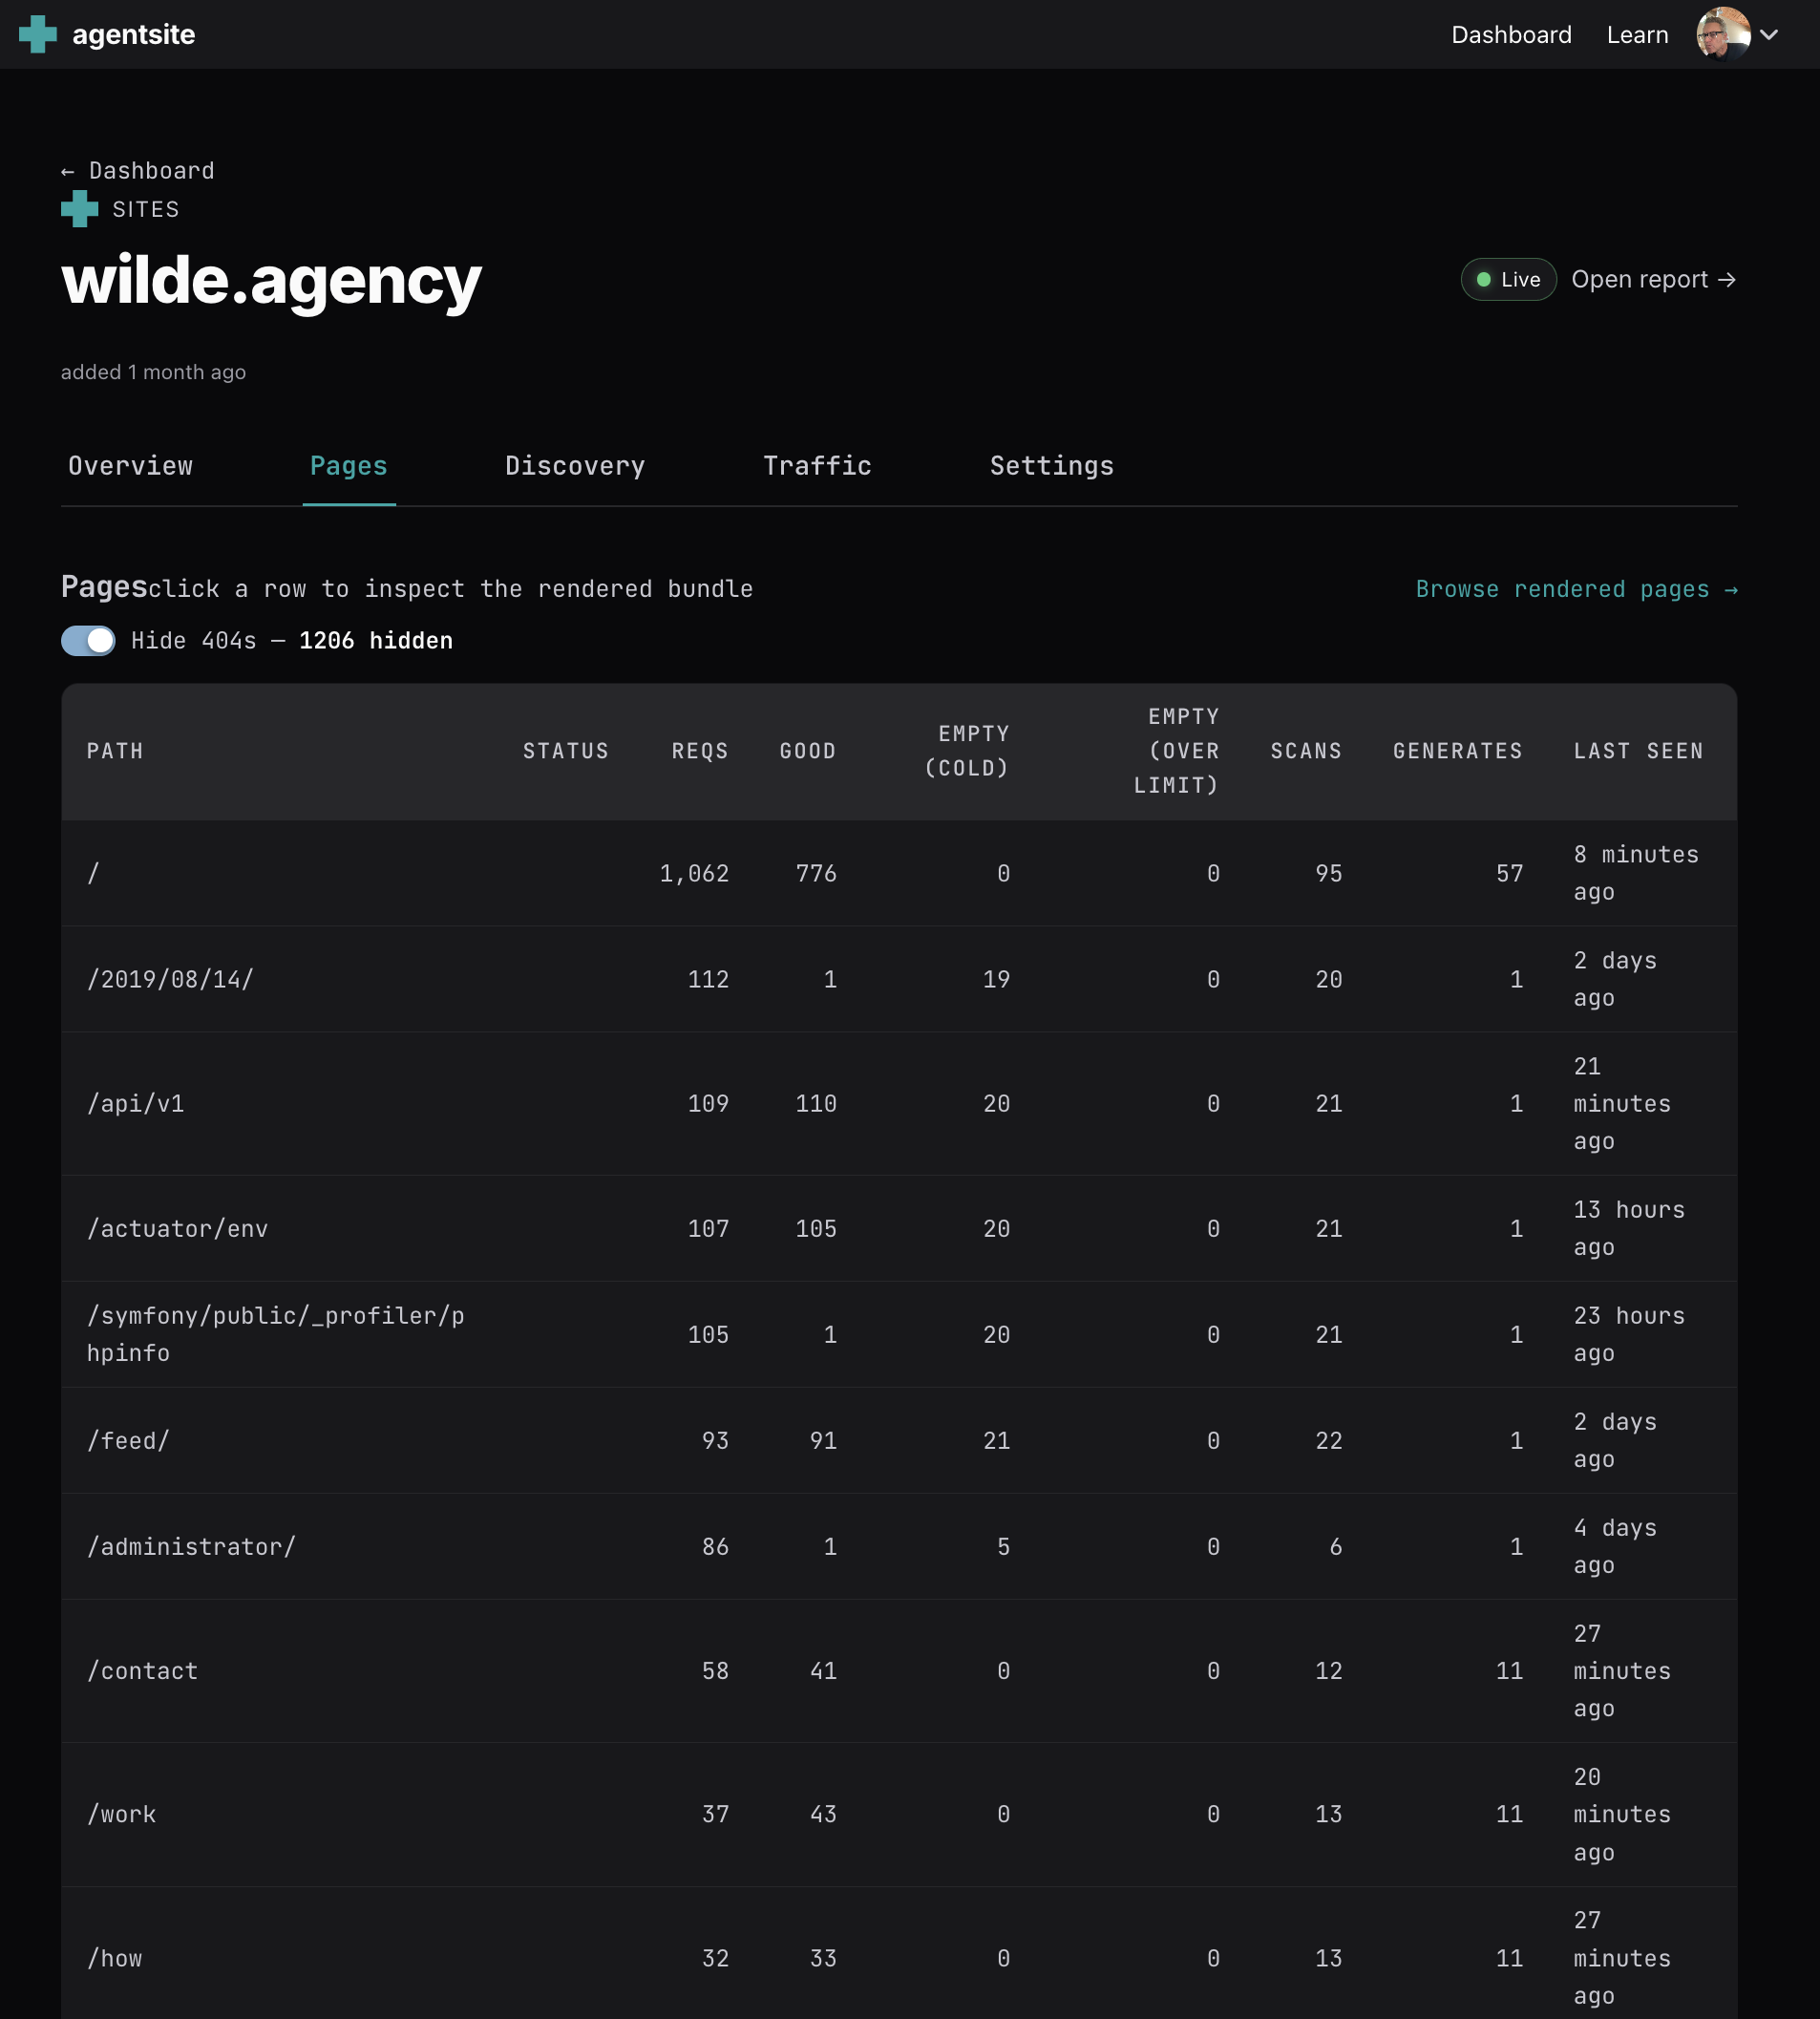Click the 776 good count
The width and height of the screenshot is (1820, 2019).
pos(816,874)
